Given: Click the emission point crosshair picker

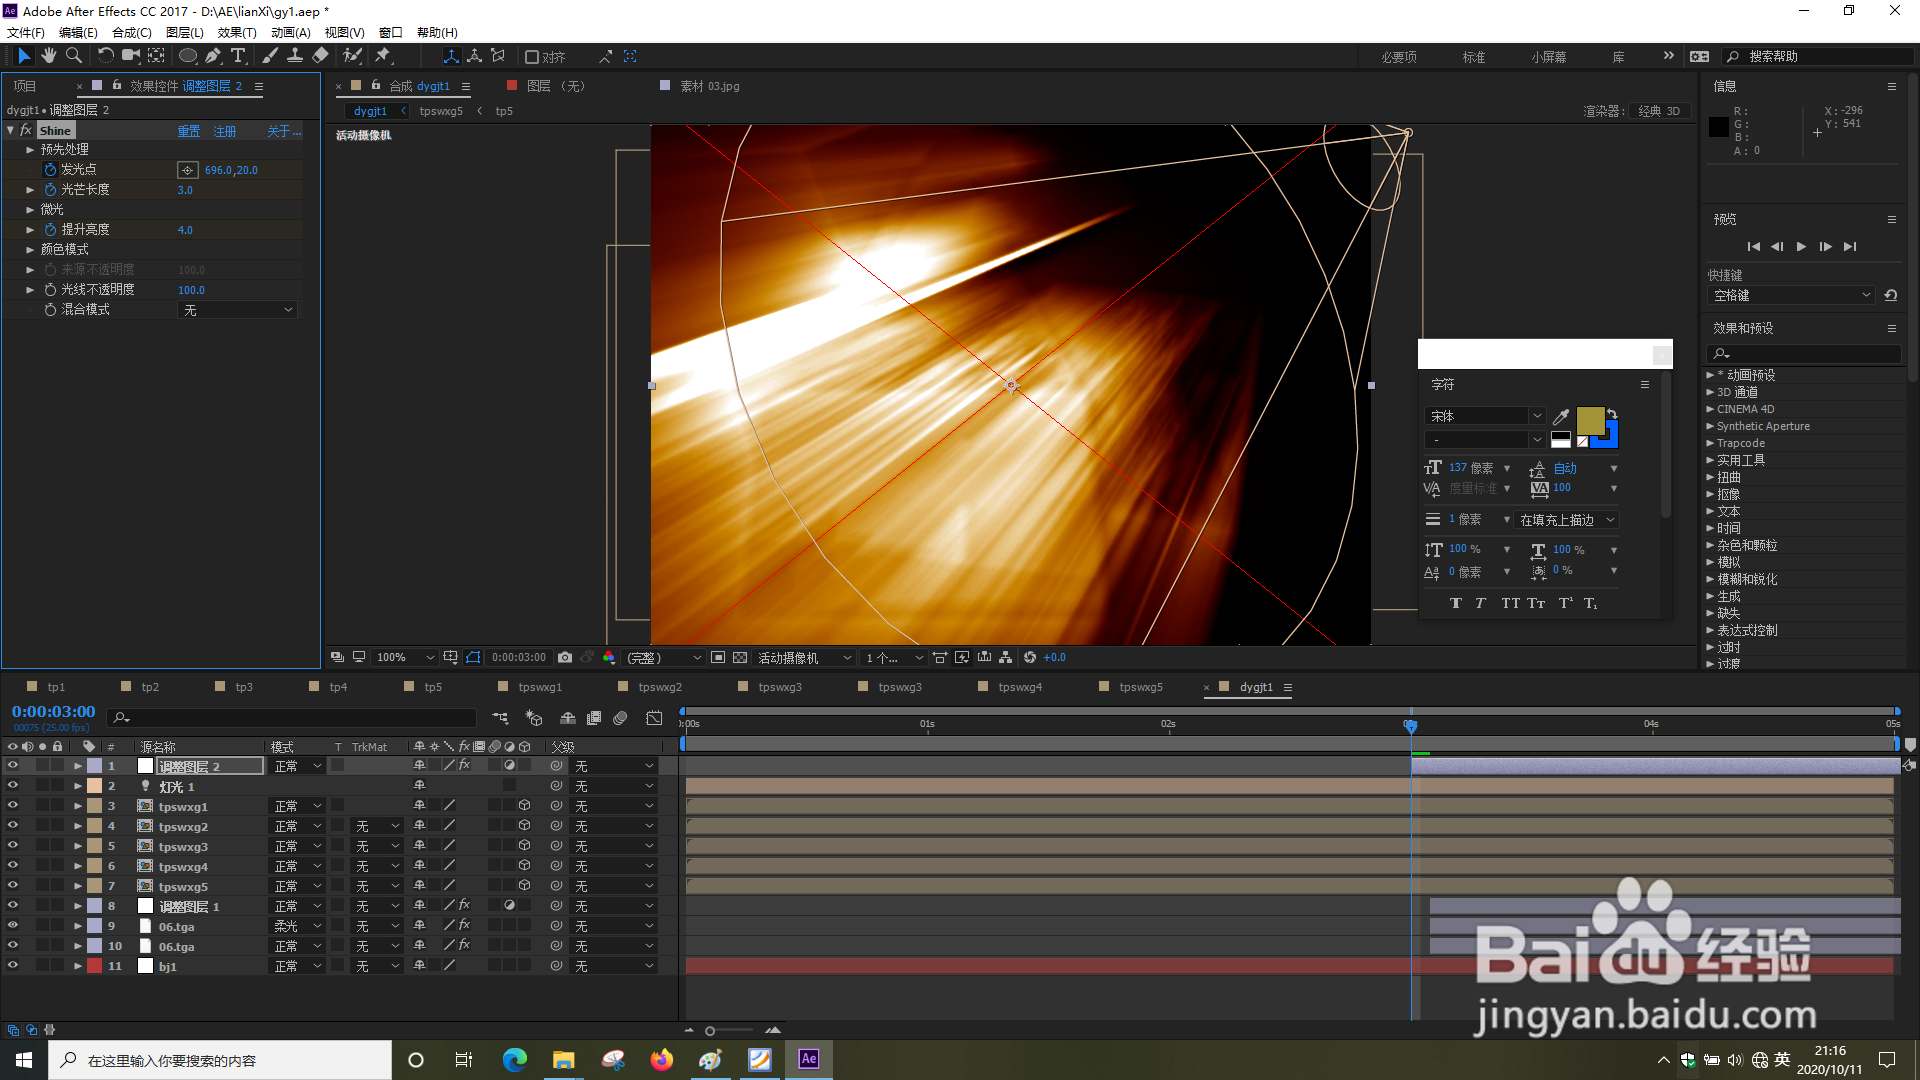Looking at the screenshot, I should click(x=187, y=170).
